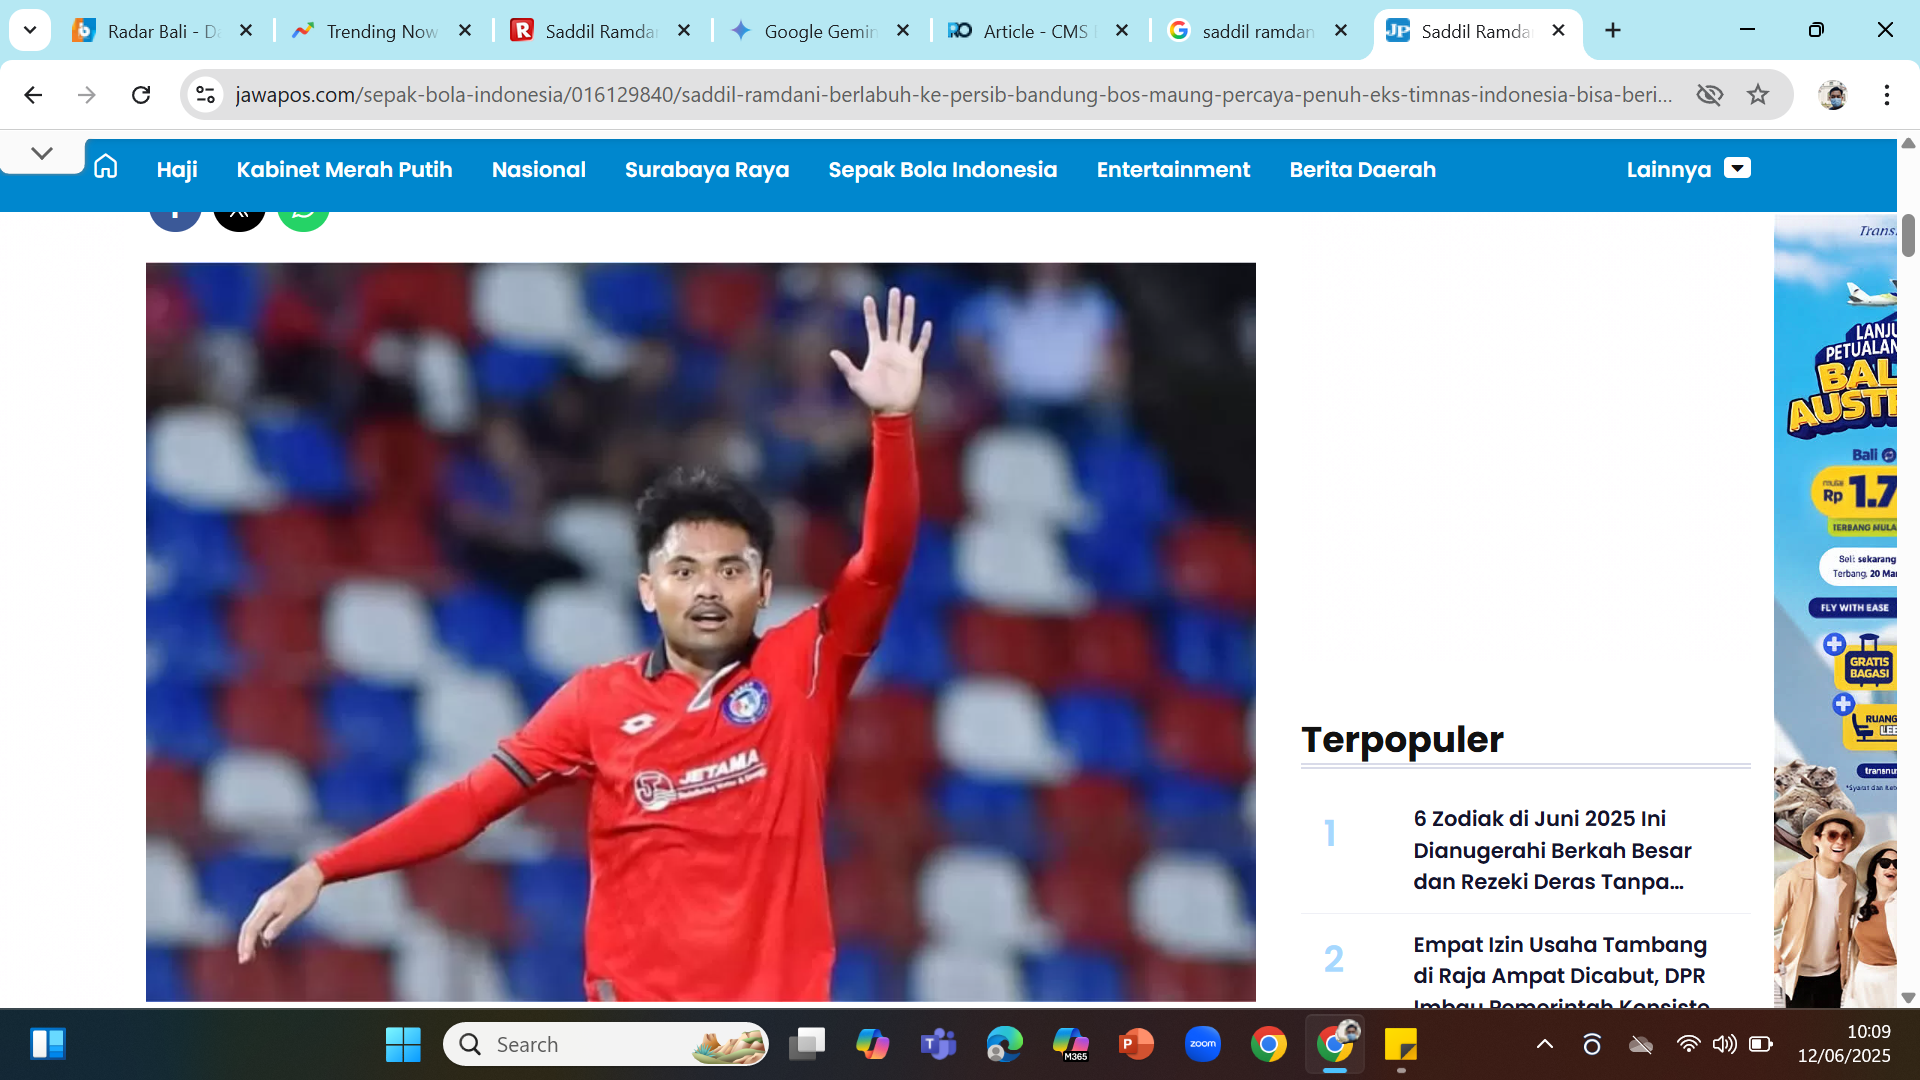Open the volume speaker tray icon
The height and width of the screenshot is (1080, 1920).
click(x=1724, y=1044)
